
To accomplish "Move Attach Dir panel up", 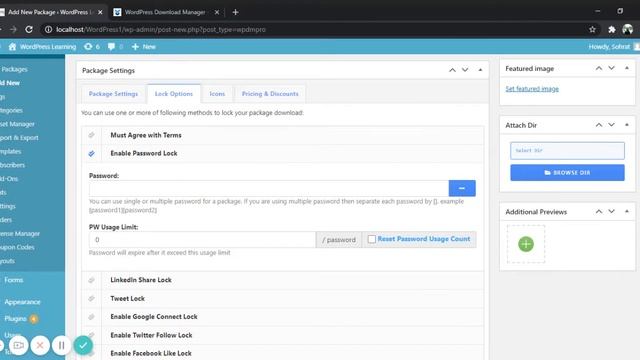I will [x=599, y=125].
